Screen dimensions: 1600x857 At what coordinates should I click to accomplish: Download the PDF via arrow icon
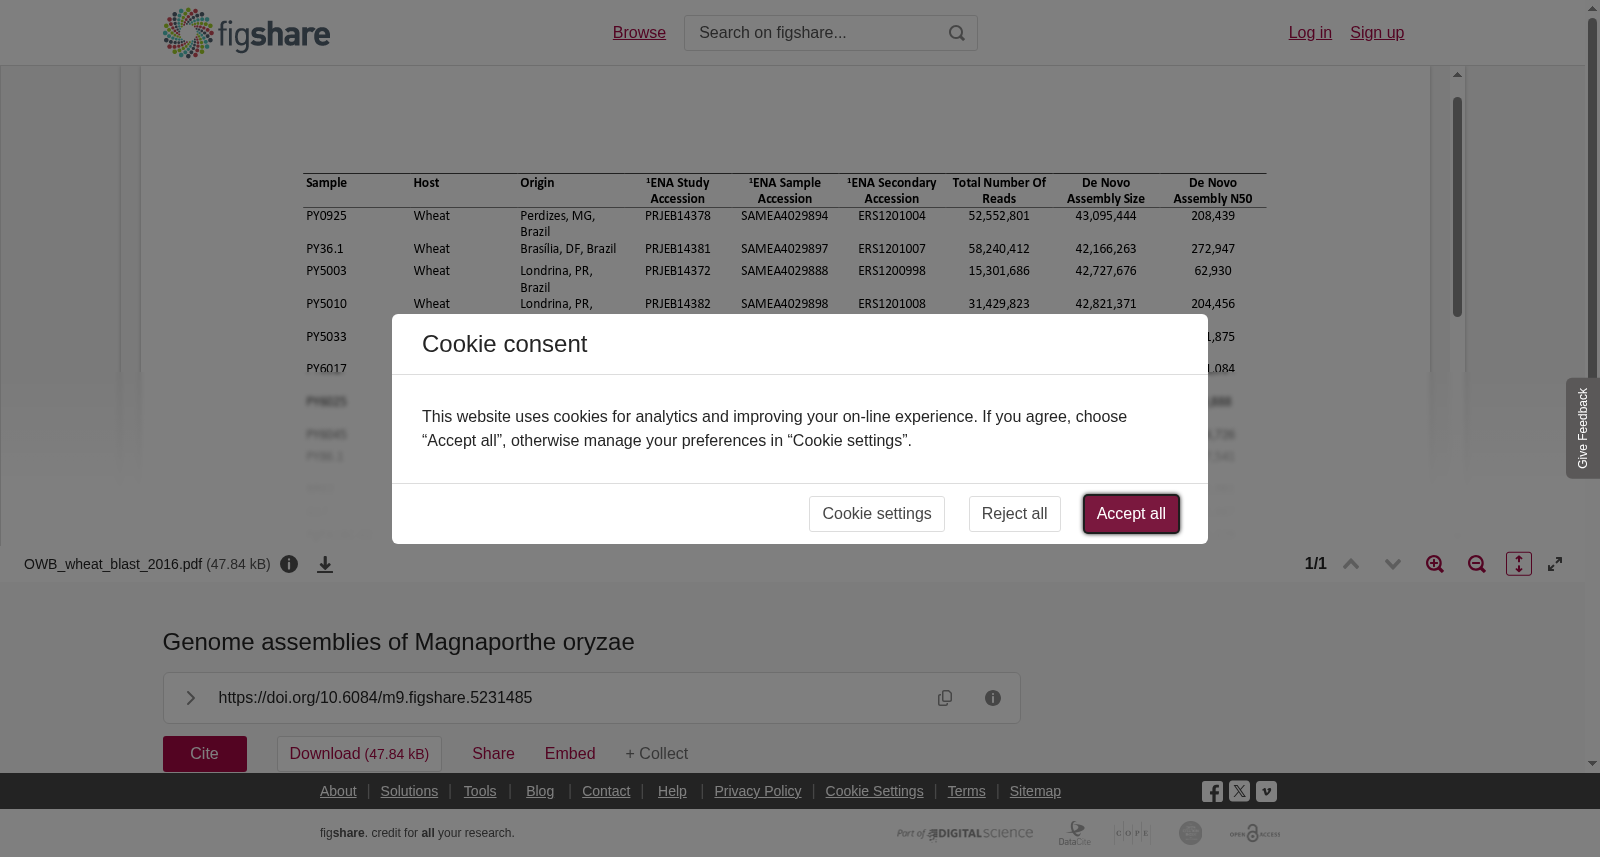click(x=325, y=564)
